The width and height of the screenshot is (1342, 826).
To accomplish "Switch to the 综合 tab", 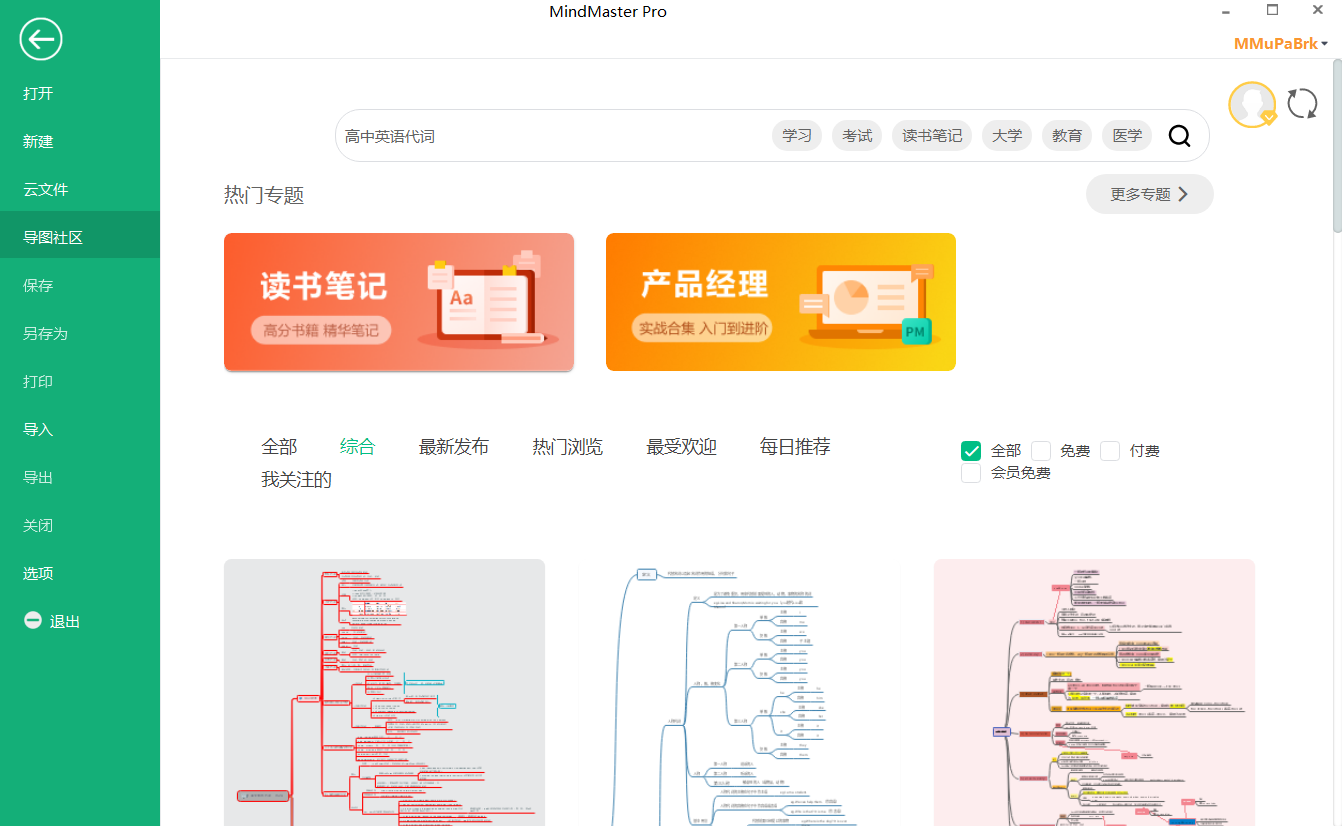I will pos(357,447).
